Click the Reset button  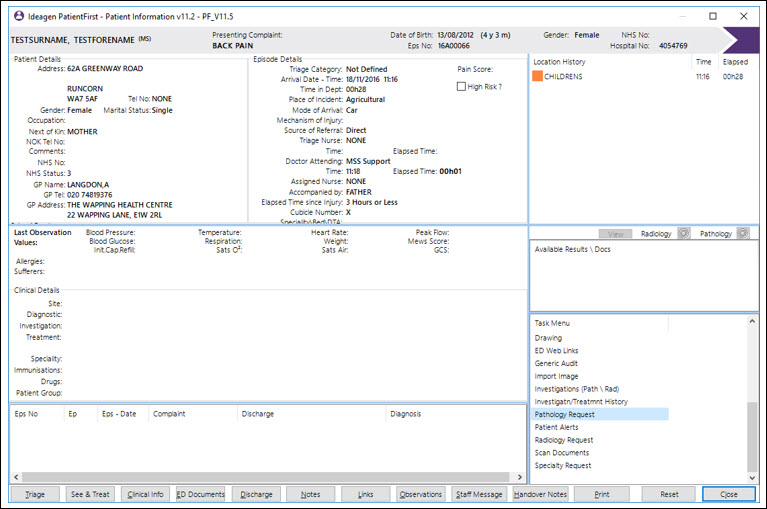(x=669, y=494)
